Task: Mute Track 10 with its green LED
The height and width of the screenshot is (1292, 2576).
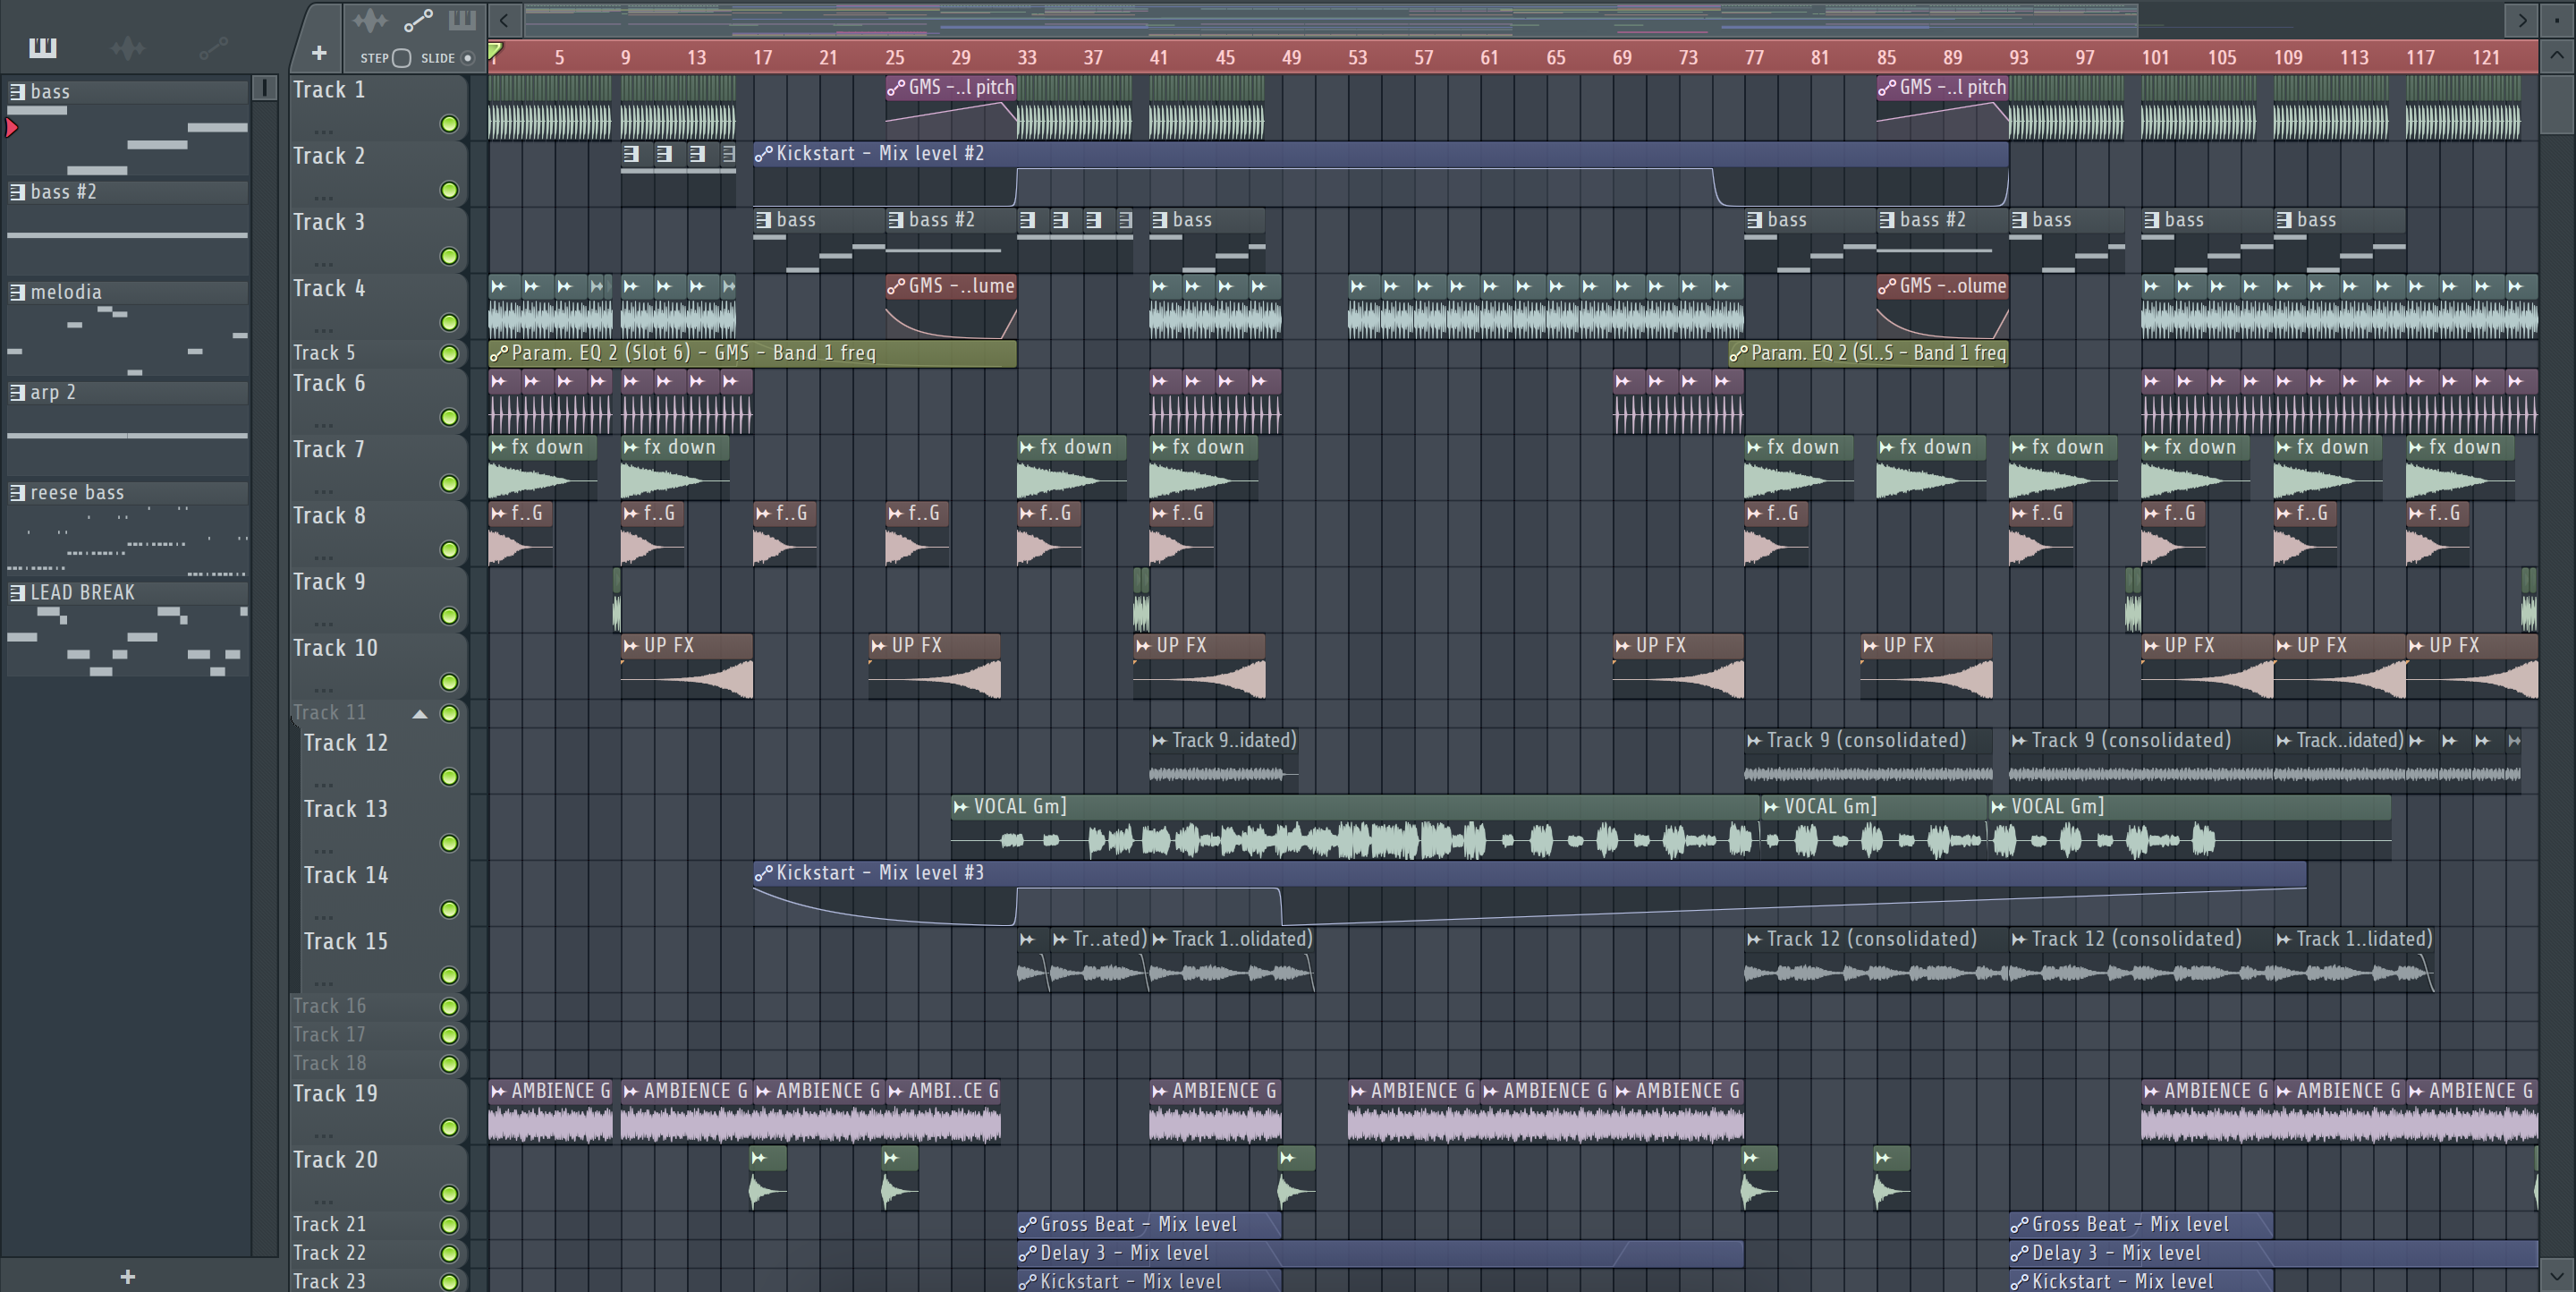Action: pos(450,682)
